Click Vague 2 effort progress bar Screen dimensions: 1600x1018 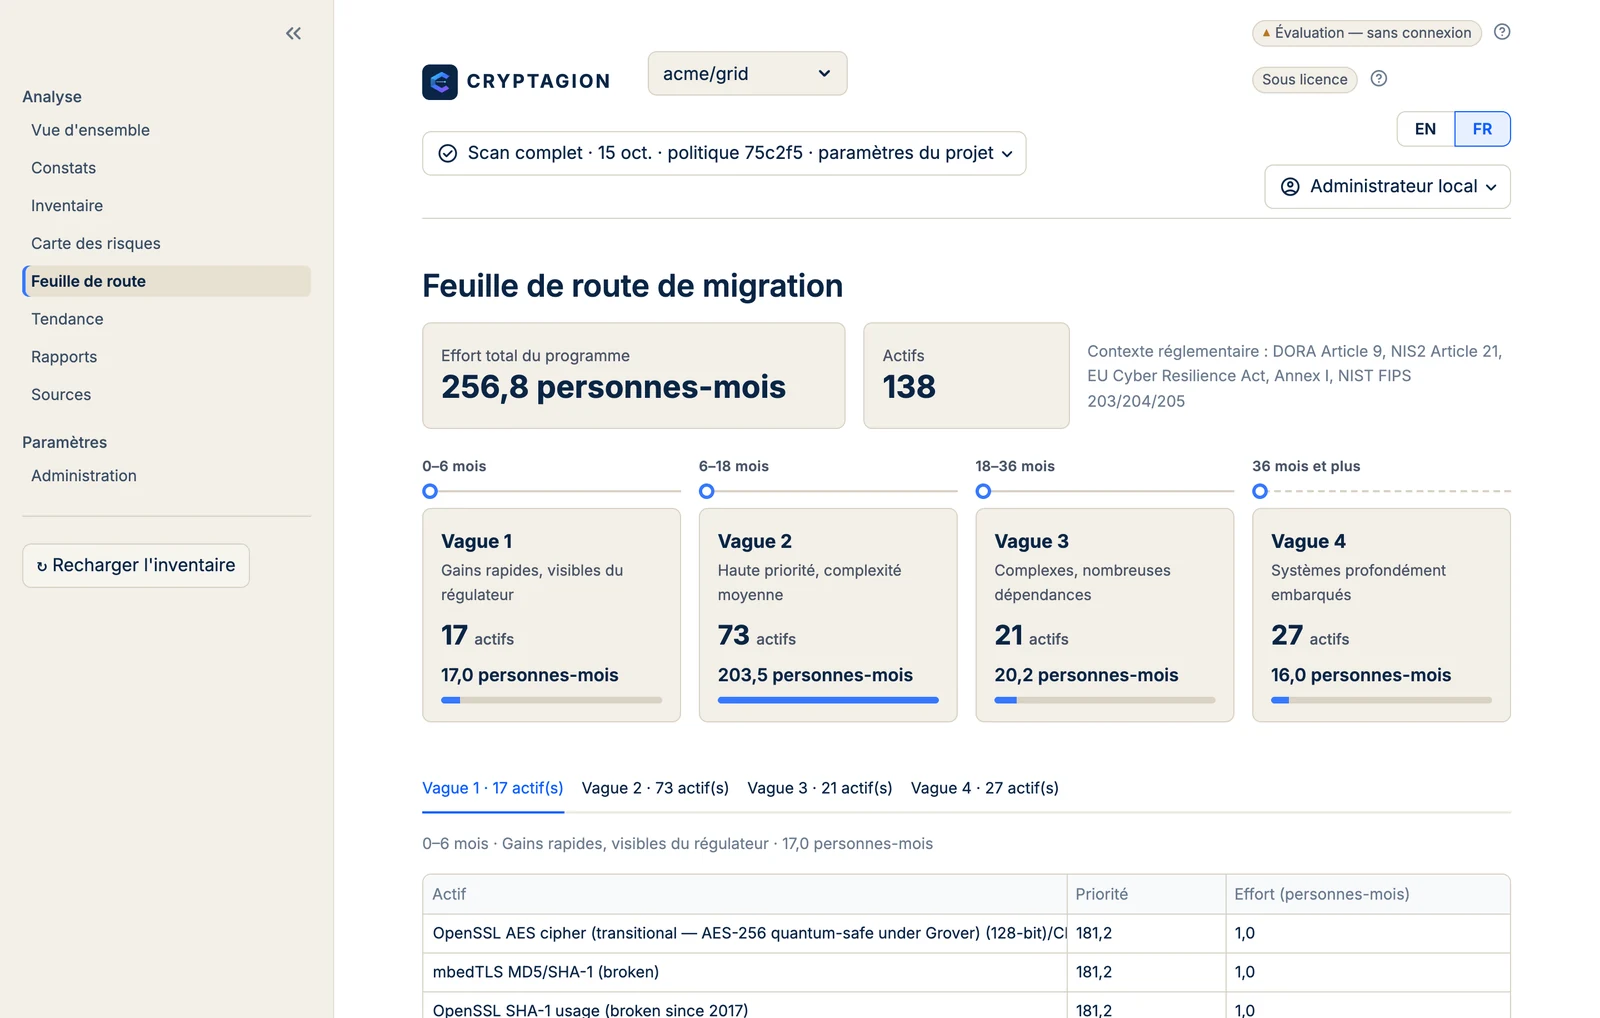pos(828,700)
